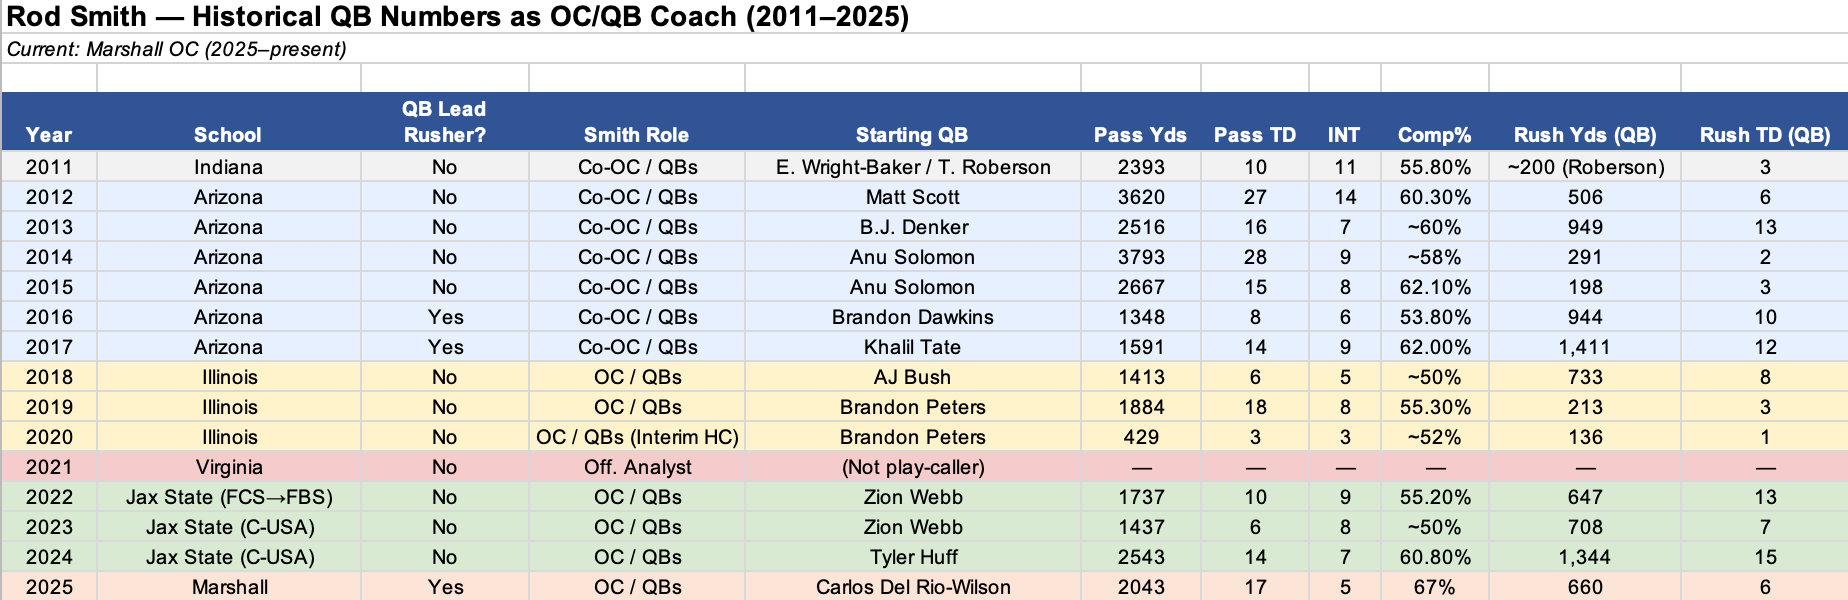This screenshot has height=600, width=1848.
Task: Click the 67% completion cell
Action: tap(1434, 587)
